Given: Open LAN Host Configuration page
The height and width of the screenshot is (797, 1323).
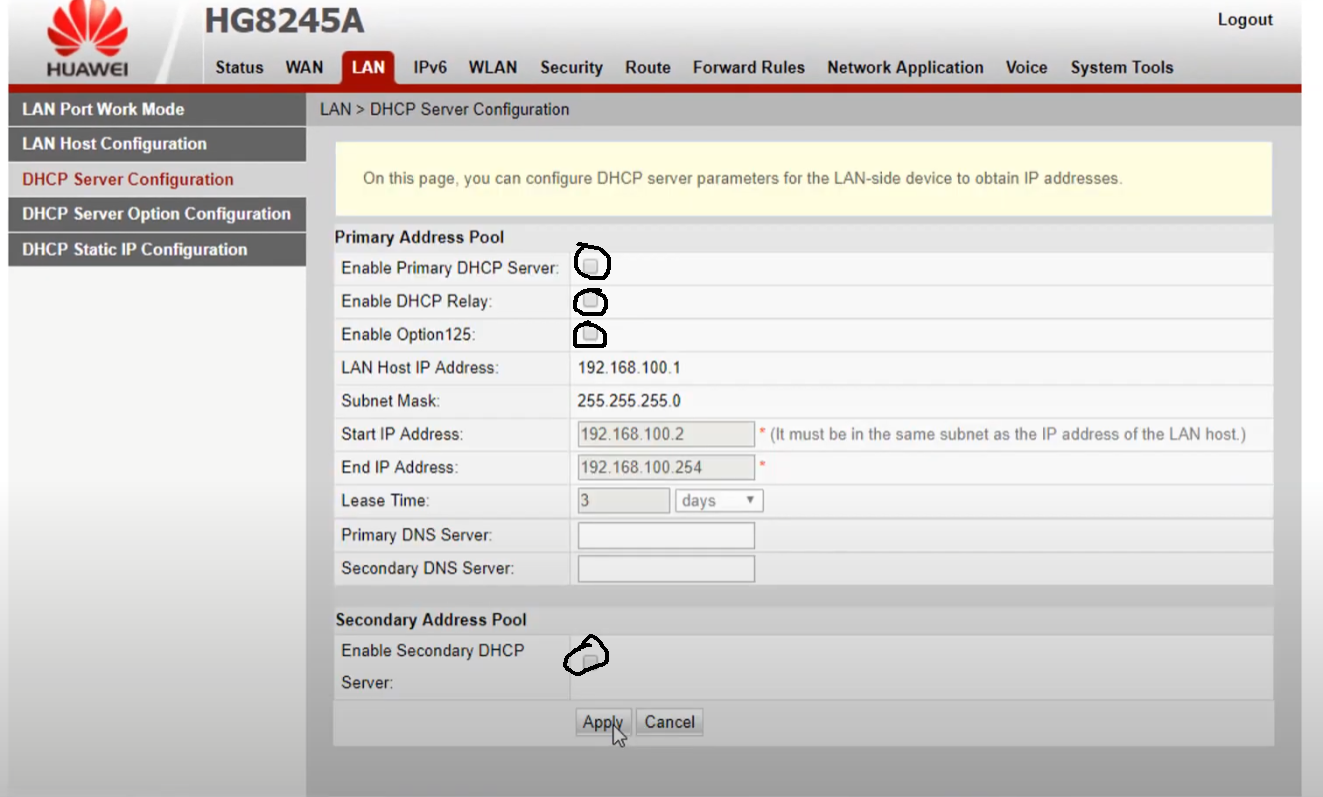Looking at the screenshot, I should click(x=157, y=144).
